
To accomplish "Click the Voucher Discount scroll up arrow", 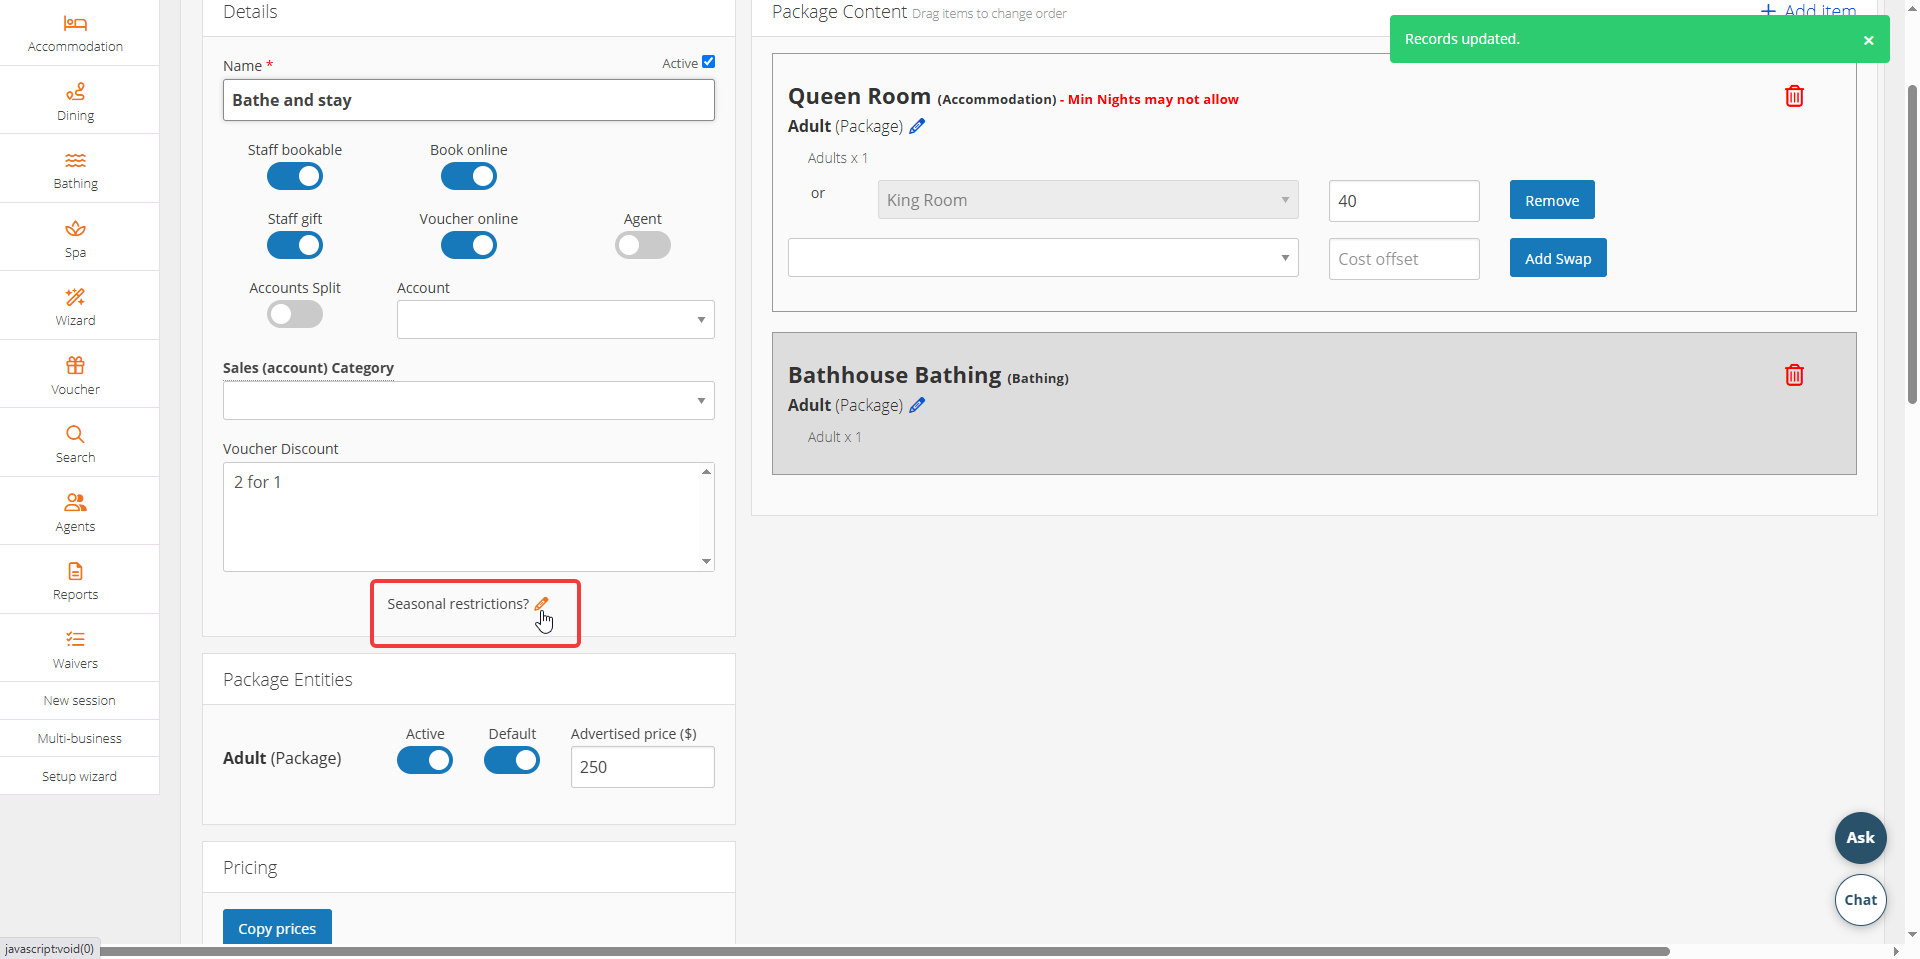I will [x=706, y=471].
